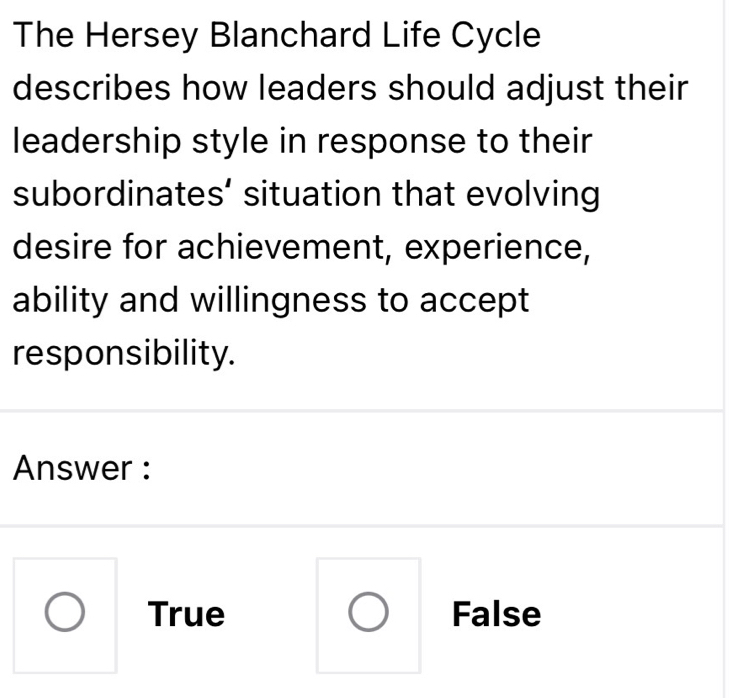The image size is (741, 698).
Task: Click the word 'evolving'
Action: (x=540, y=194)
